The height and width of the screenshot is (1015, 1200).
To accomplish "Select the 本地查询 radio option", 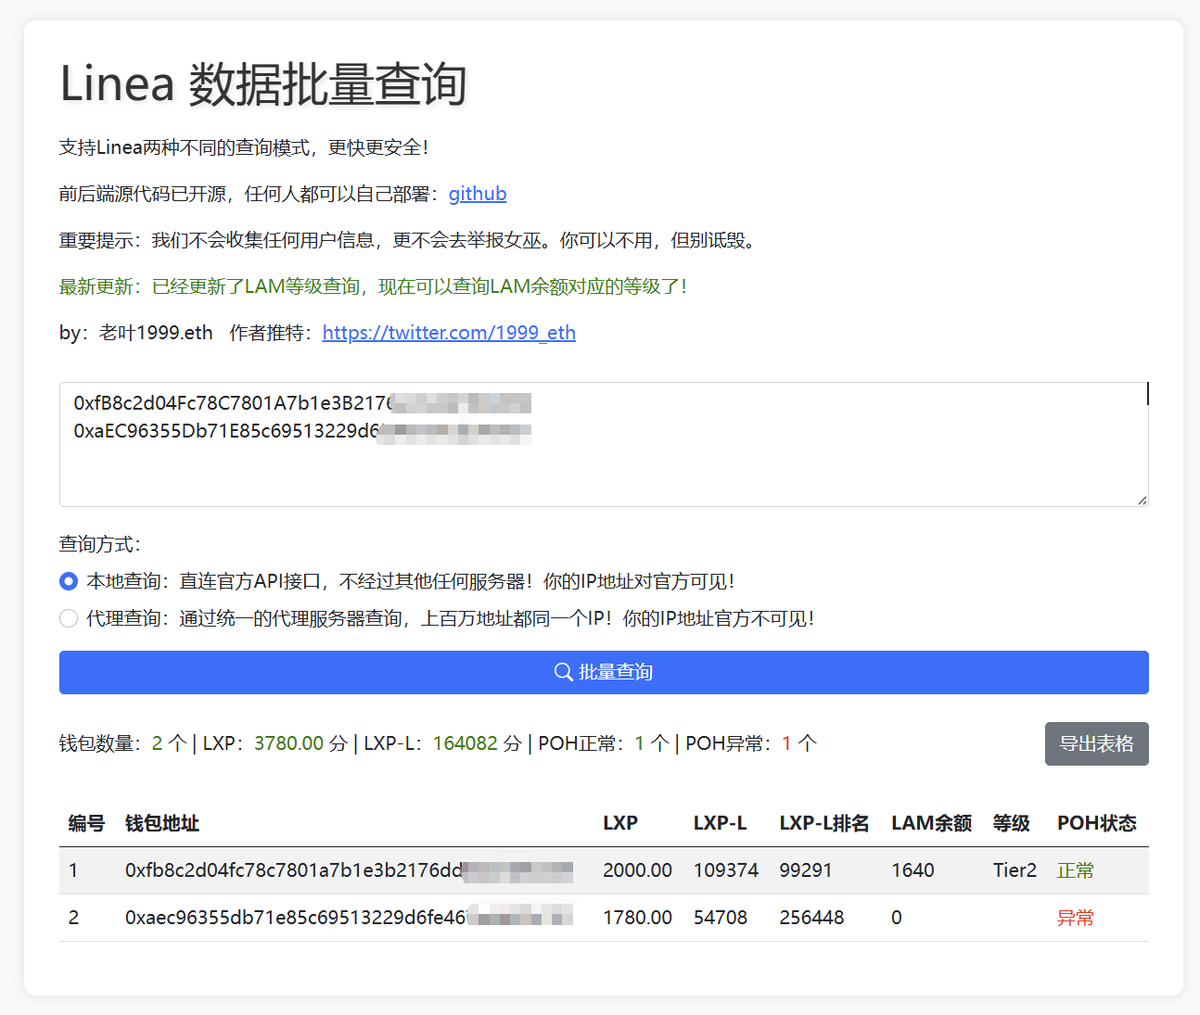I will 68,581.
